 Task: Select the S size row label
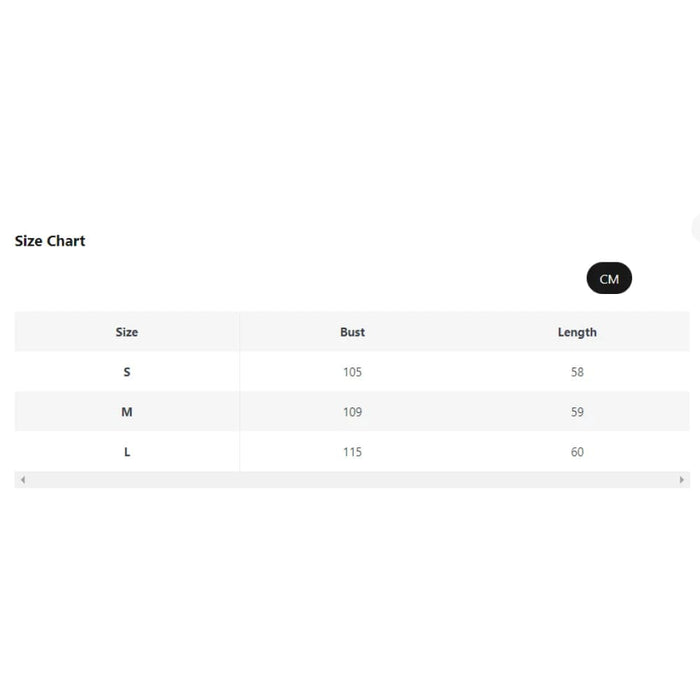coord(127,372)
